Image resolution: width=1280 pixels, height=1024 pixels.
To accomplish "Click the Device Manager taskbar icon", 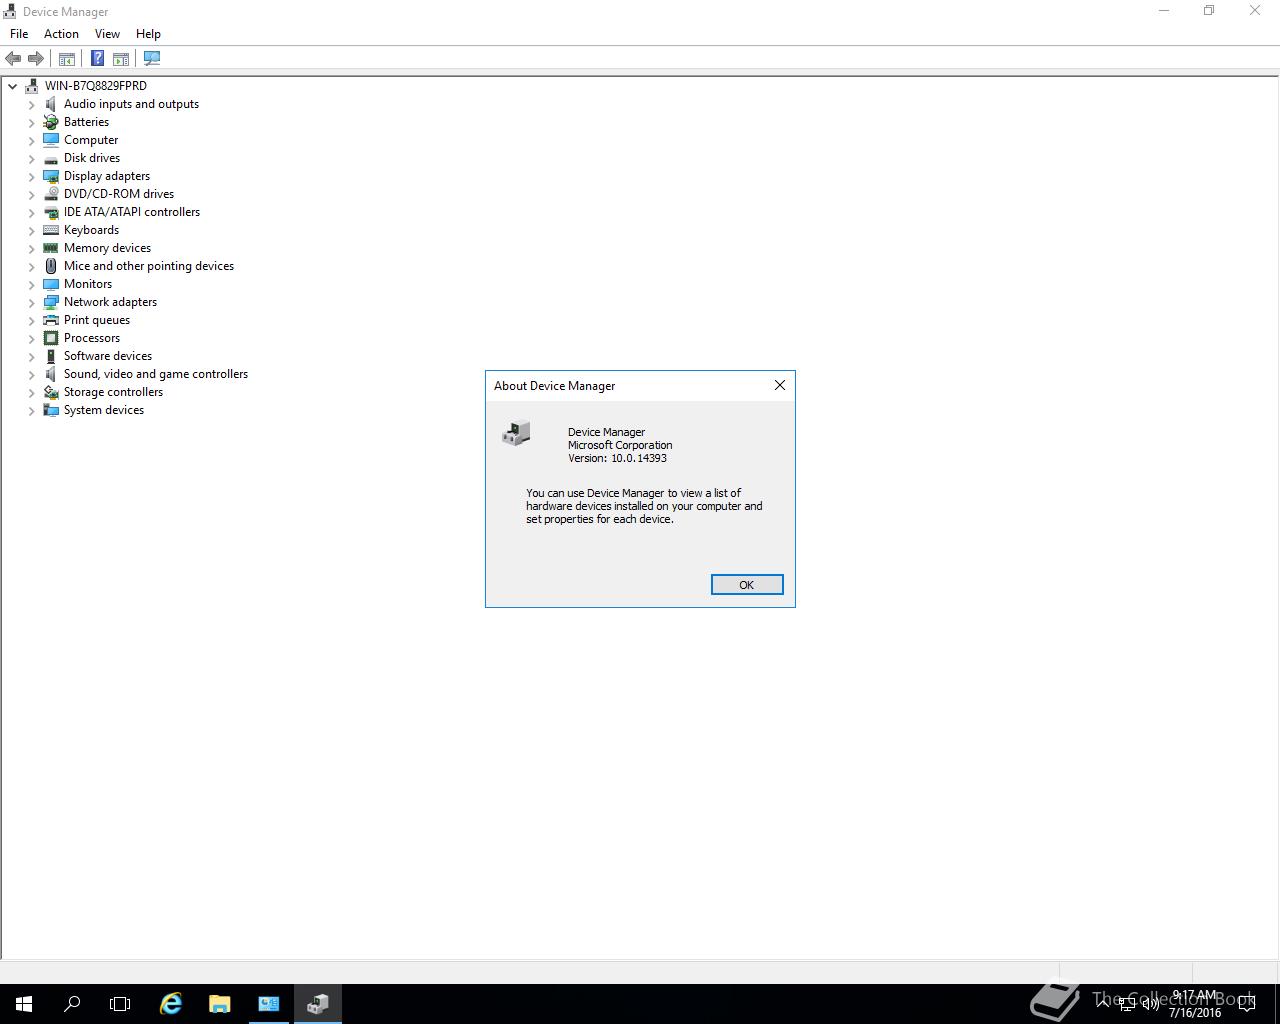I will coord(318,1004).
